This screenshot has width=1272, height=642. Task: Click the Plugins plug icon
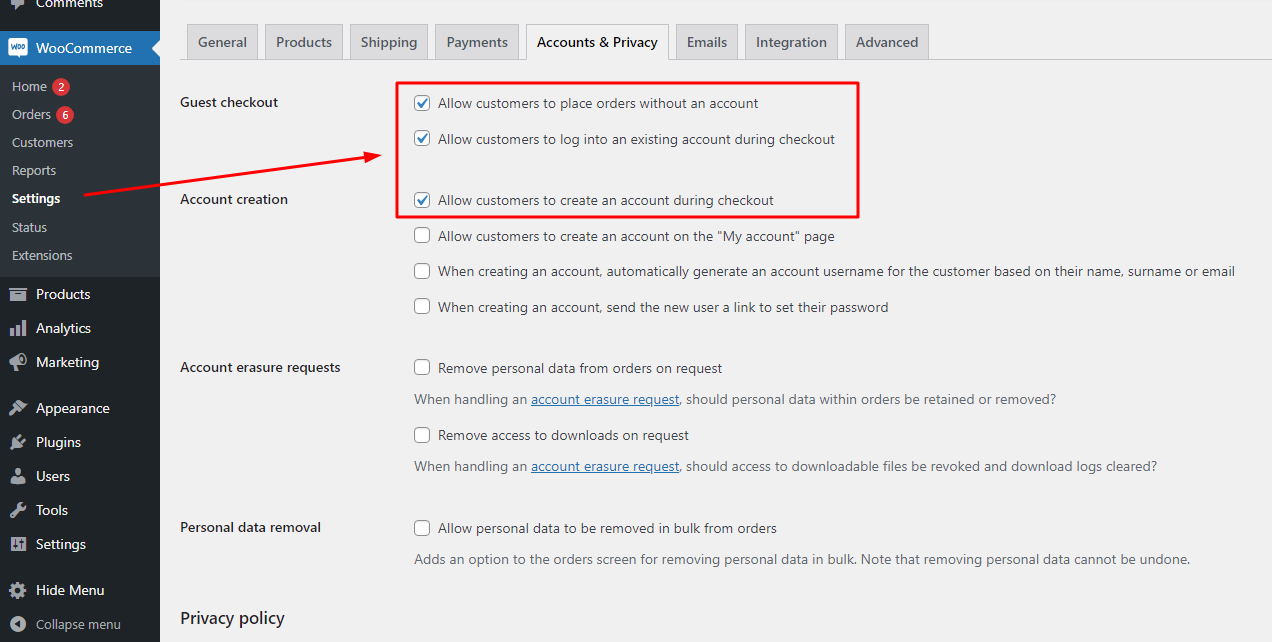18,442
